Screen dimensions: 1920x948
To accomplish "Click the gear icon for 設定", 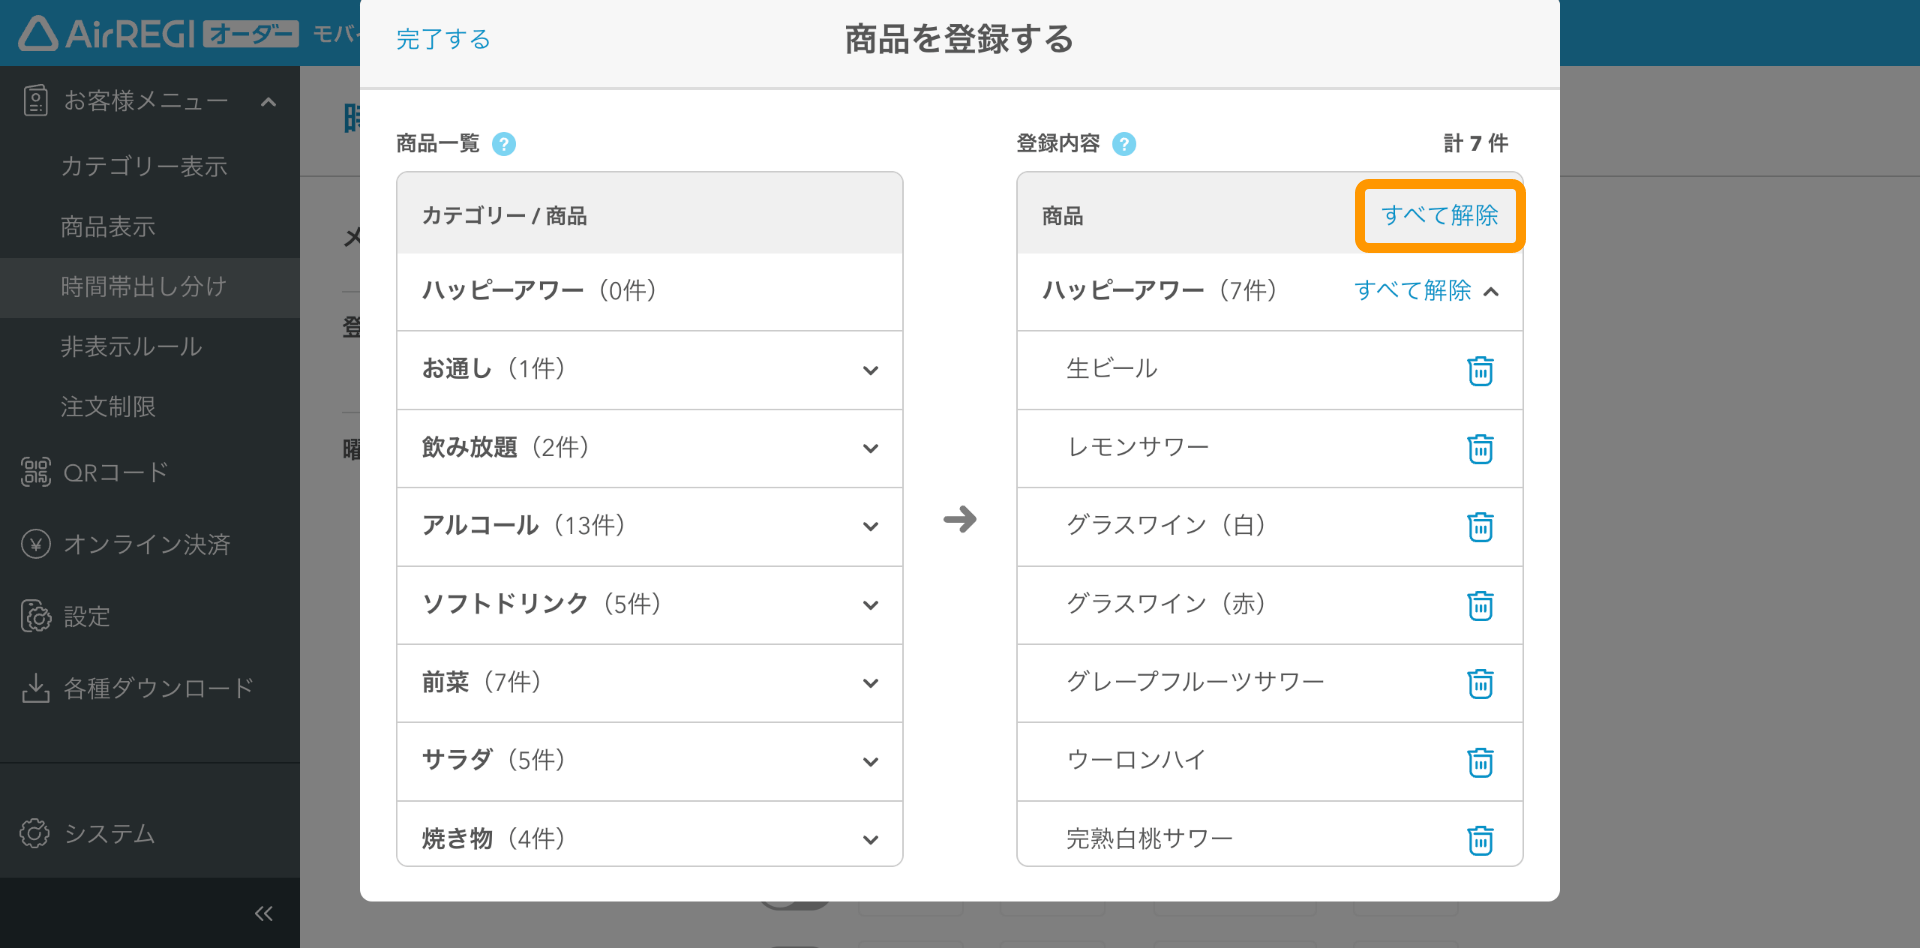I will (x=36, y=616).
